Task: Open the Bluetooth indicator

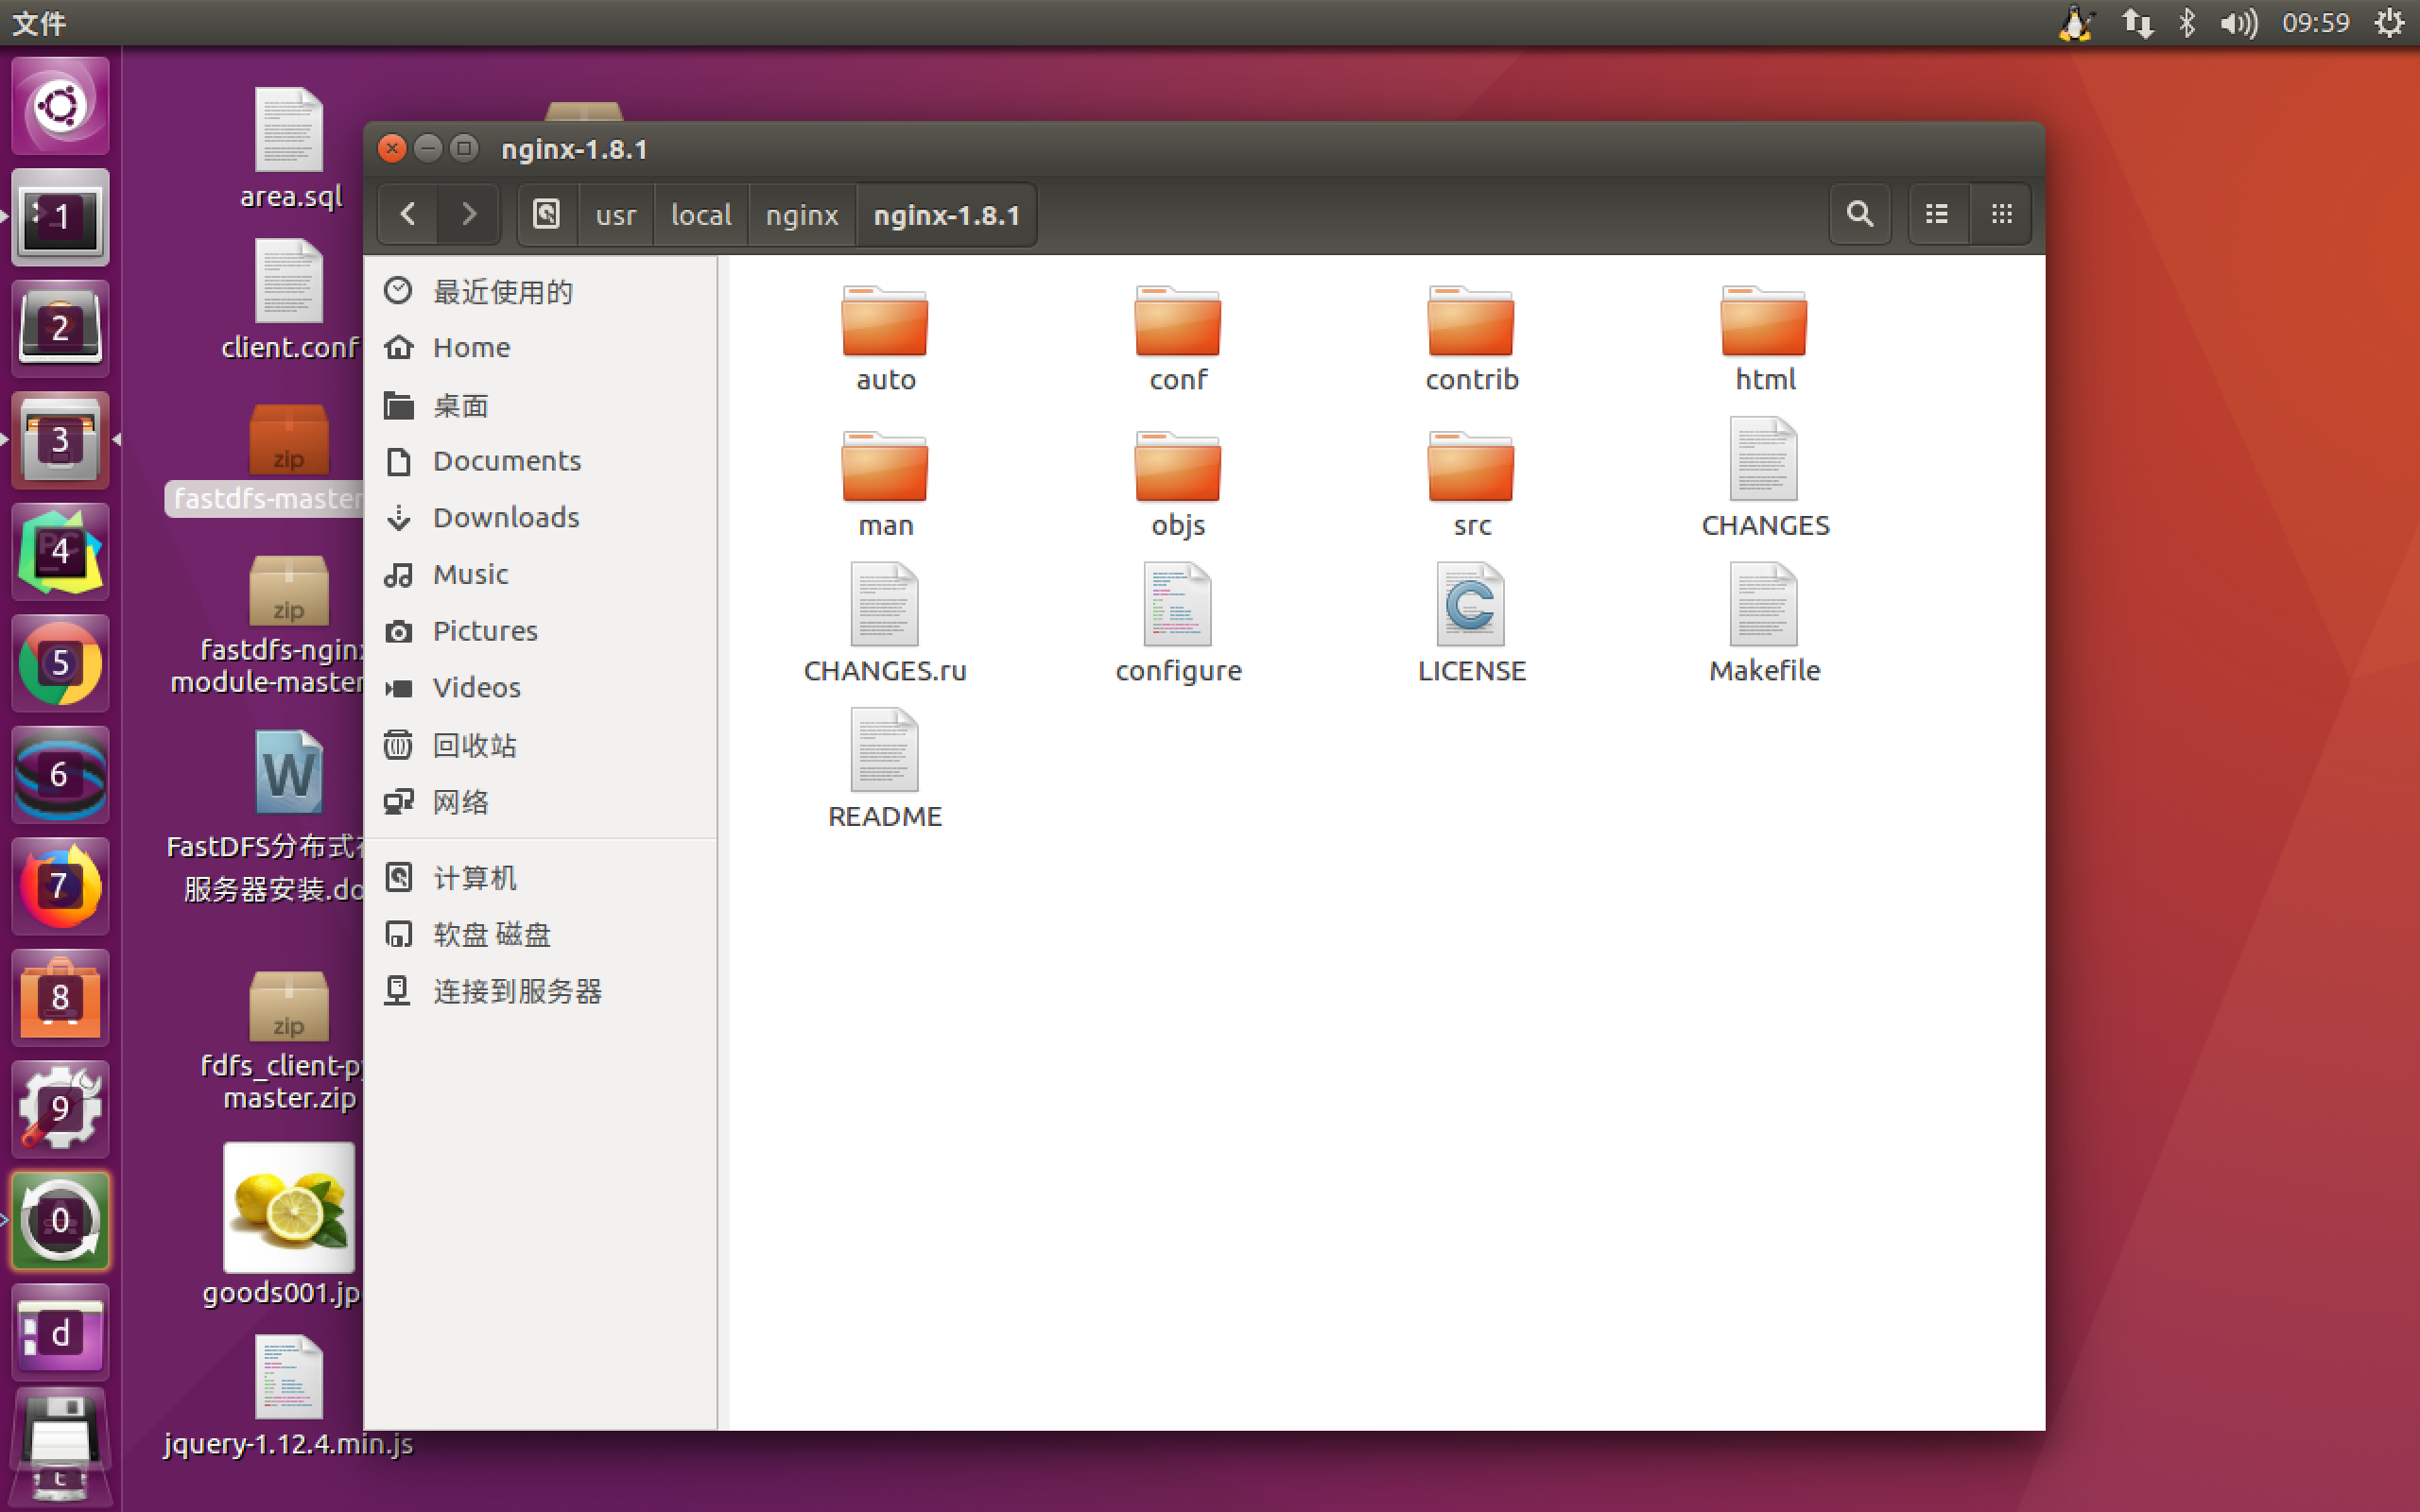Action: pos(2187,22)
